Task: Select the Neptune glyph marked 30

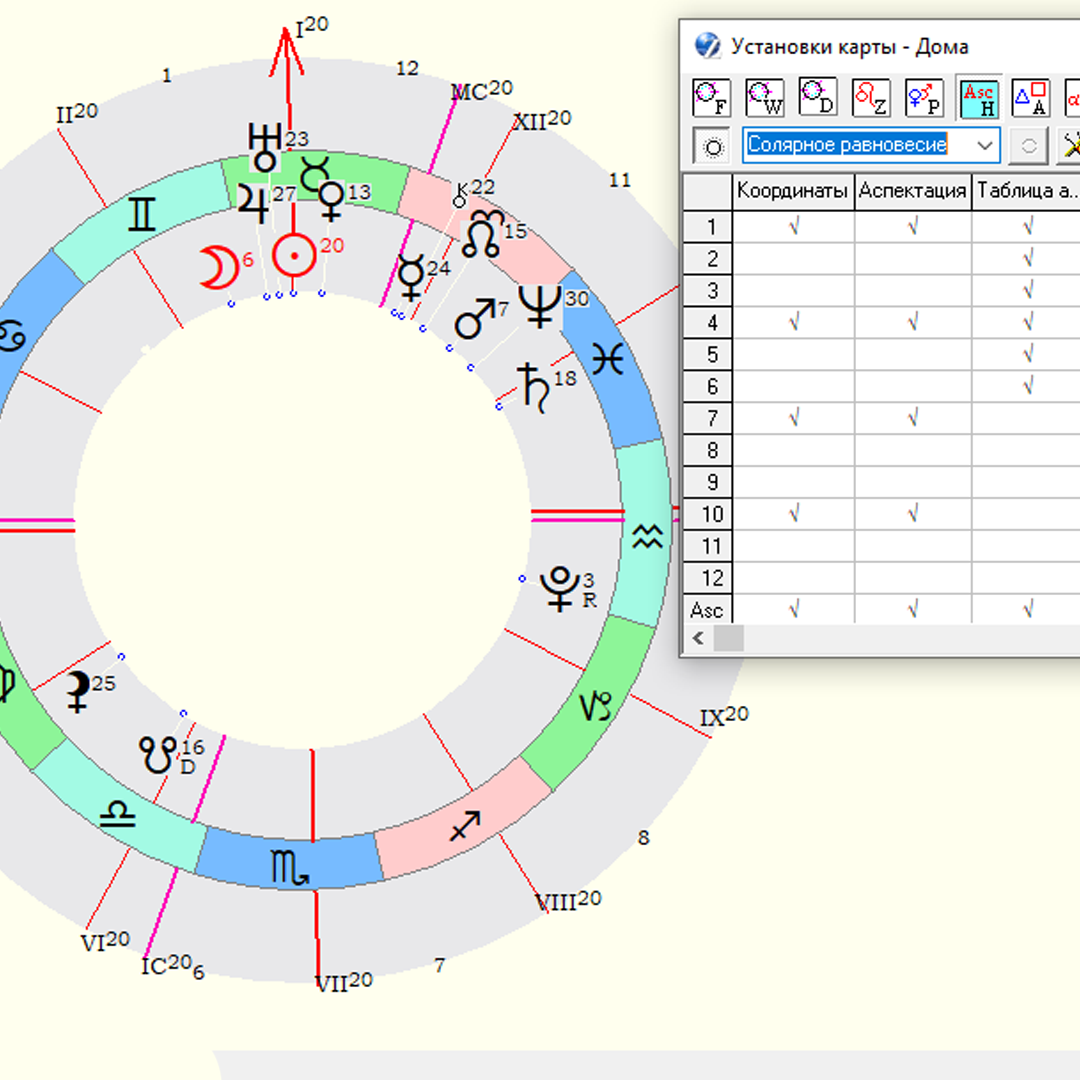Action: (539, 306)
